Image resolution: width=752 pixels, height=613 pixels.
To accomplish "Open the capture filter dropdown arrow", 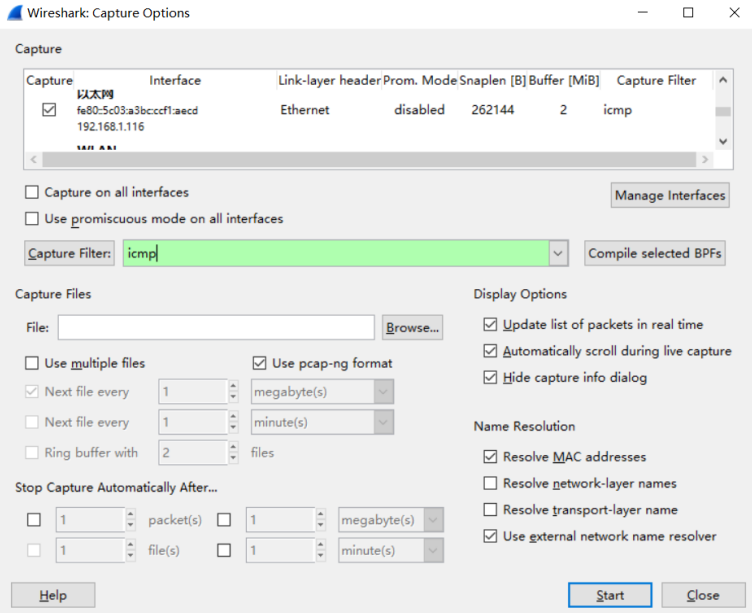I will pyautogui.click(x=558, y=253).
